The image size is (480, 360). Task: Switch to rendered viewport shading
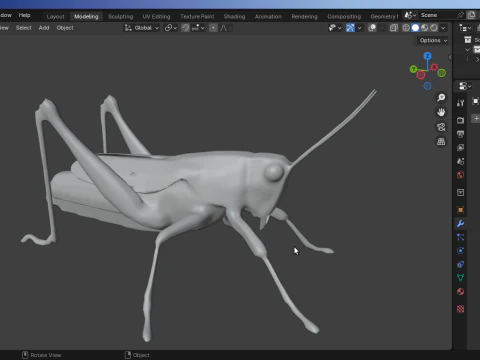click(x=434, y=28)
